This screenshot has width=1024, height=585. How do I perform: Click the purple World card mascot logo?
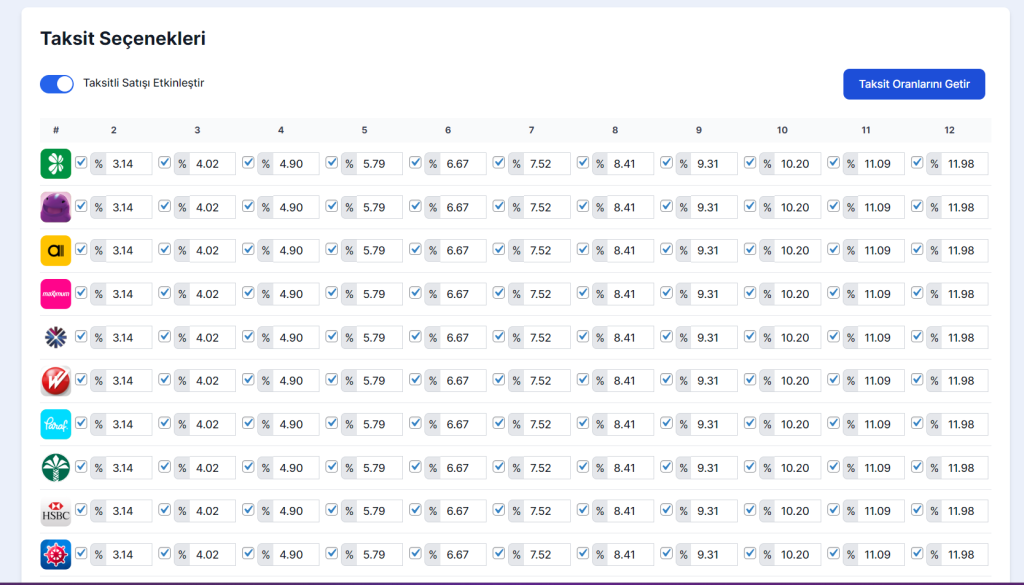point(55,207)
